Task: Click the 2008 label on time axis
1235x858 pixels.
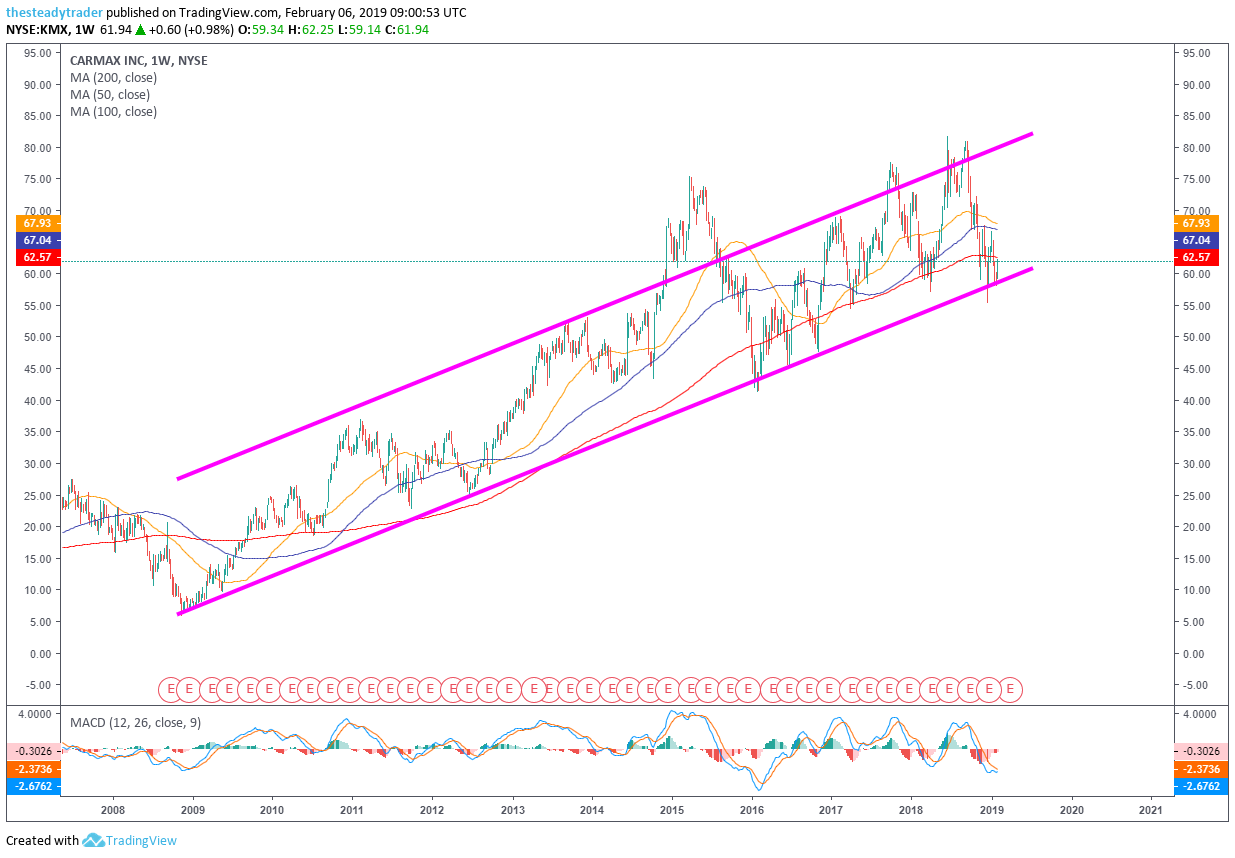Action: click(112, 810)
